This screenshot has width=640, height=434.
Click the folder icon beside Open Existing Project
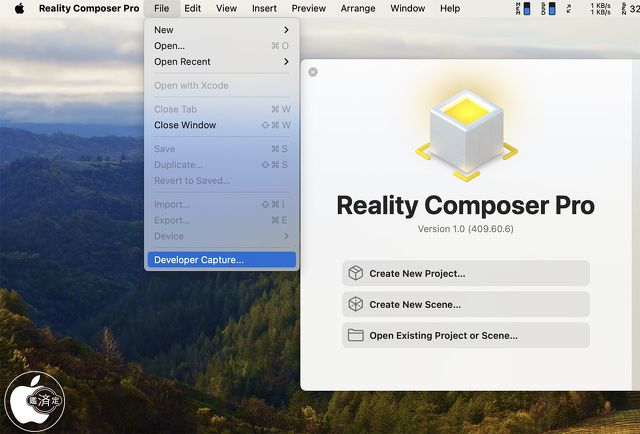355,335
